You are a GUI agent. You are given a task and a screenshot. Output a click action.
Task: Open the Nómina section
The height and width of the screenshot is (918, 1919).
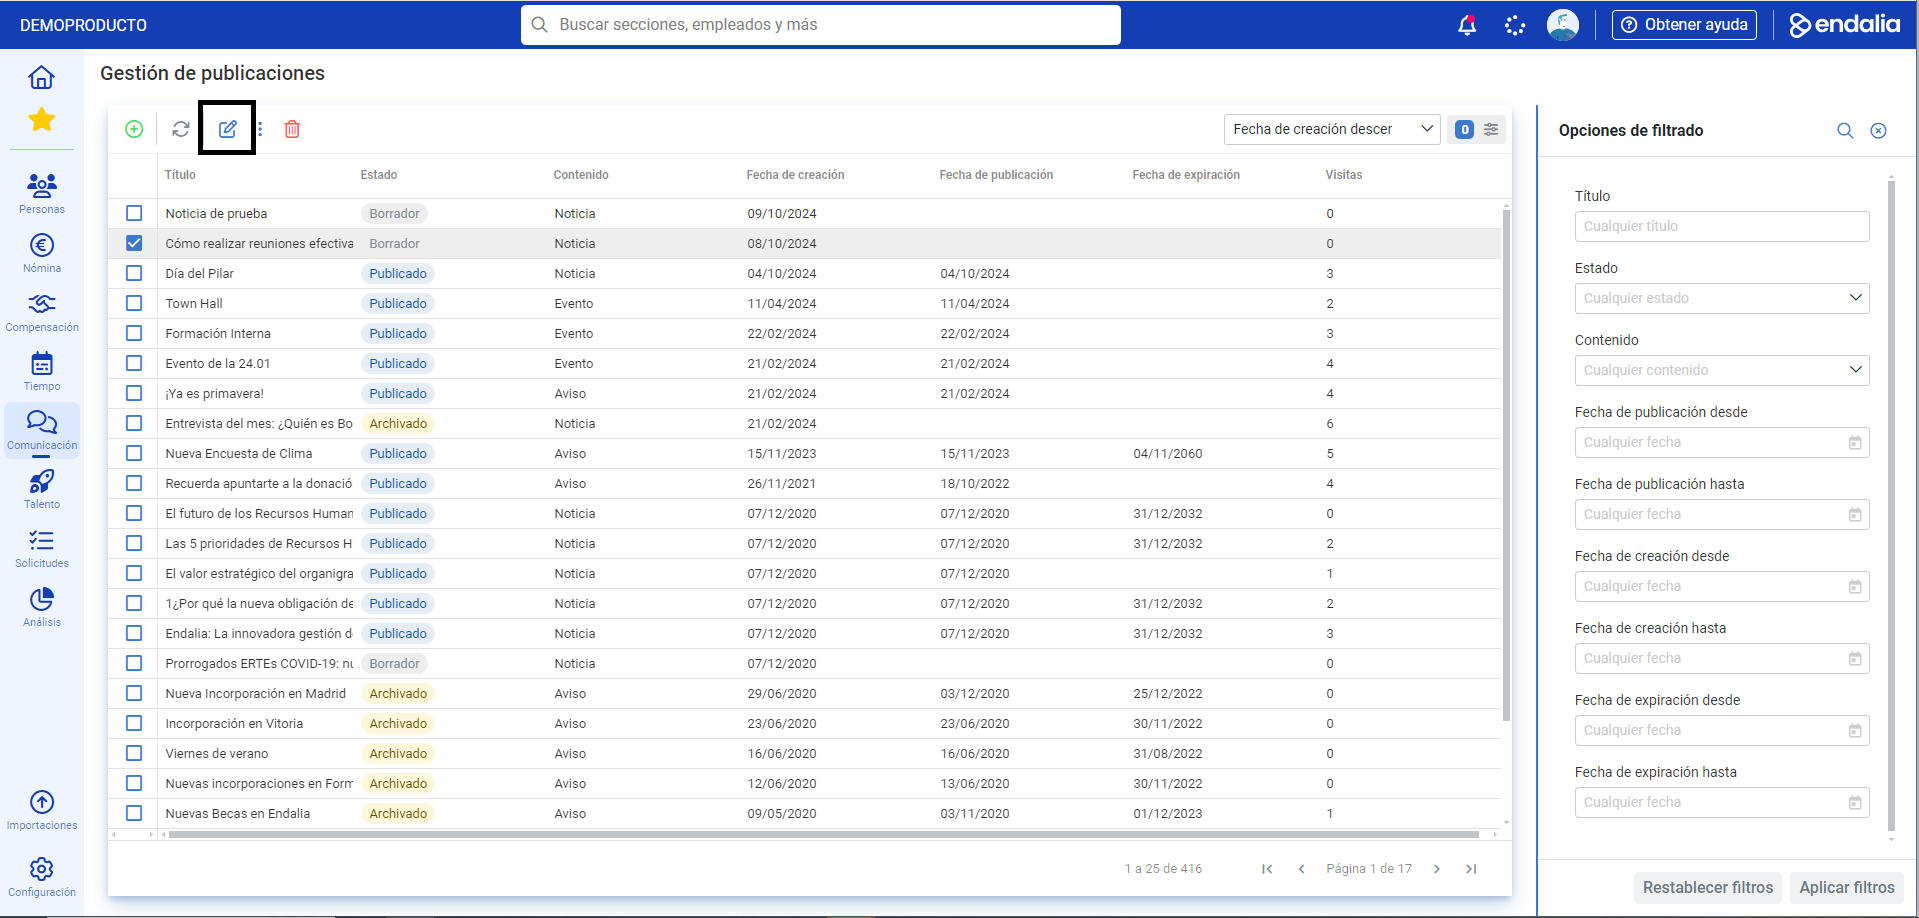pos(42,252)
